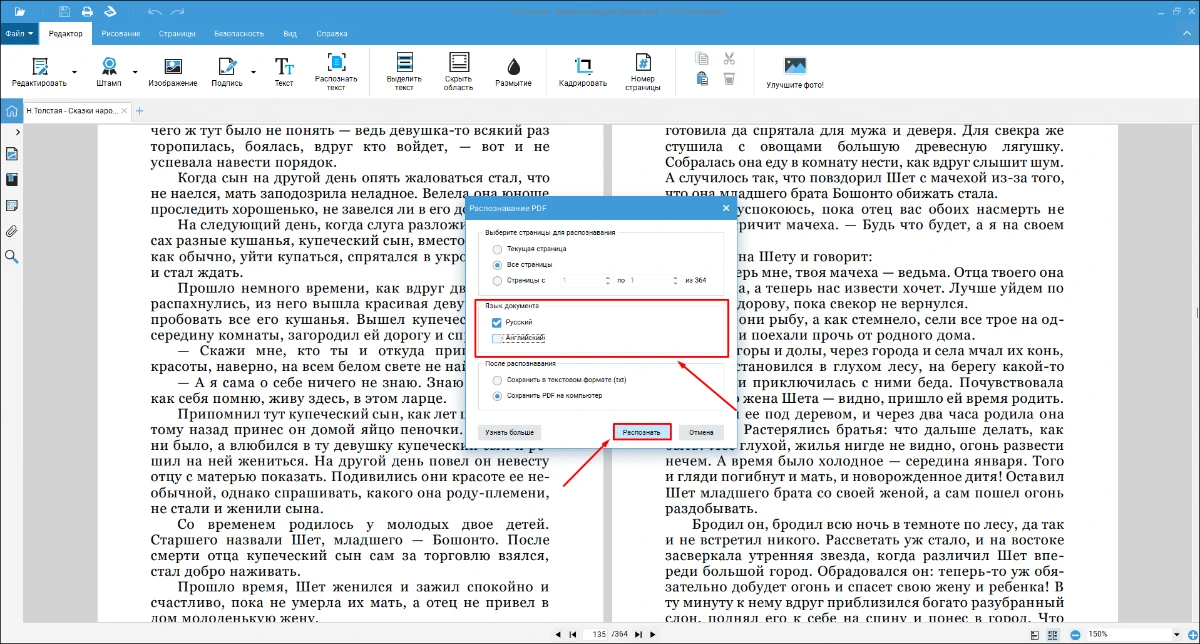Click the Распознать текст OCR tool

click(336, 71)
